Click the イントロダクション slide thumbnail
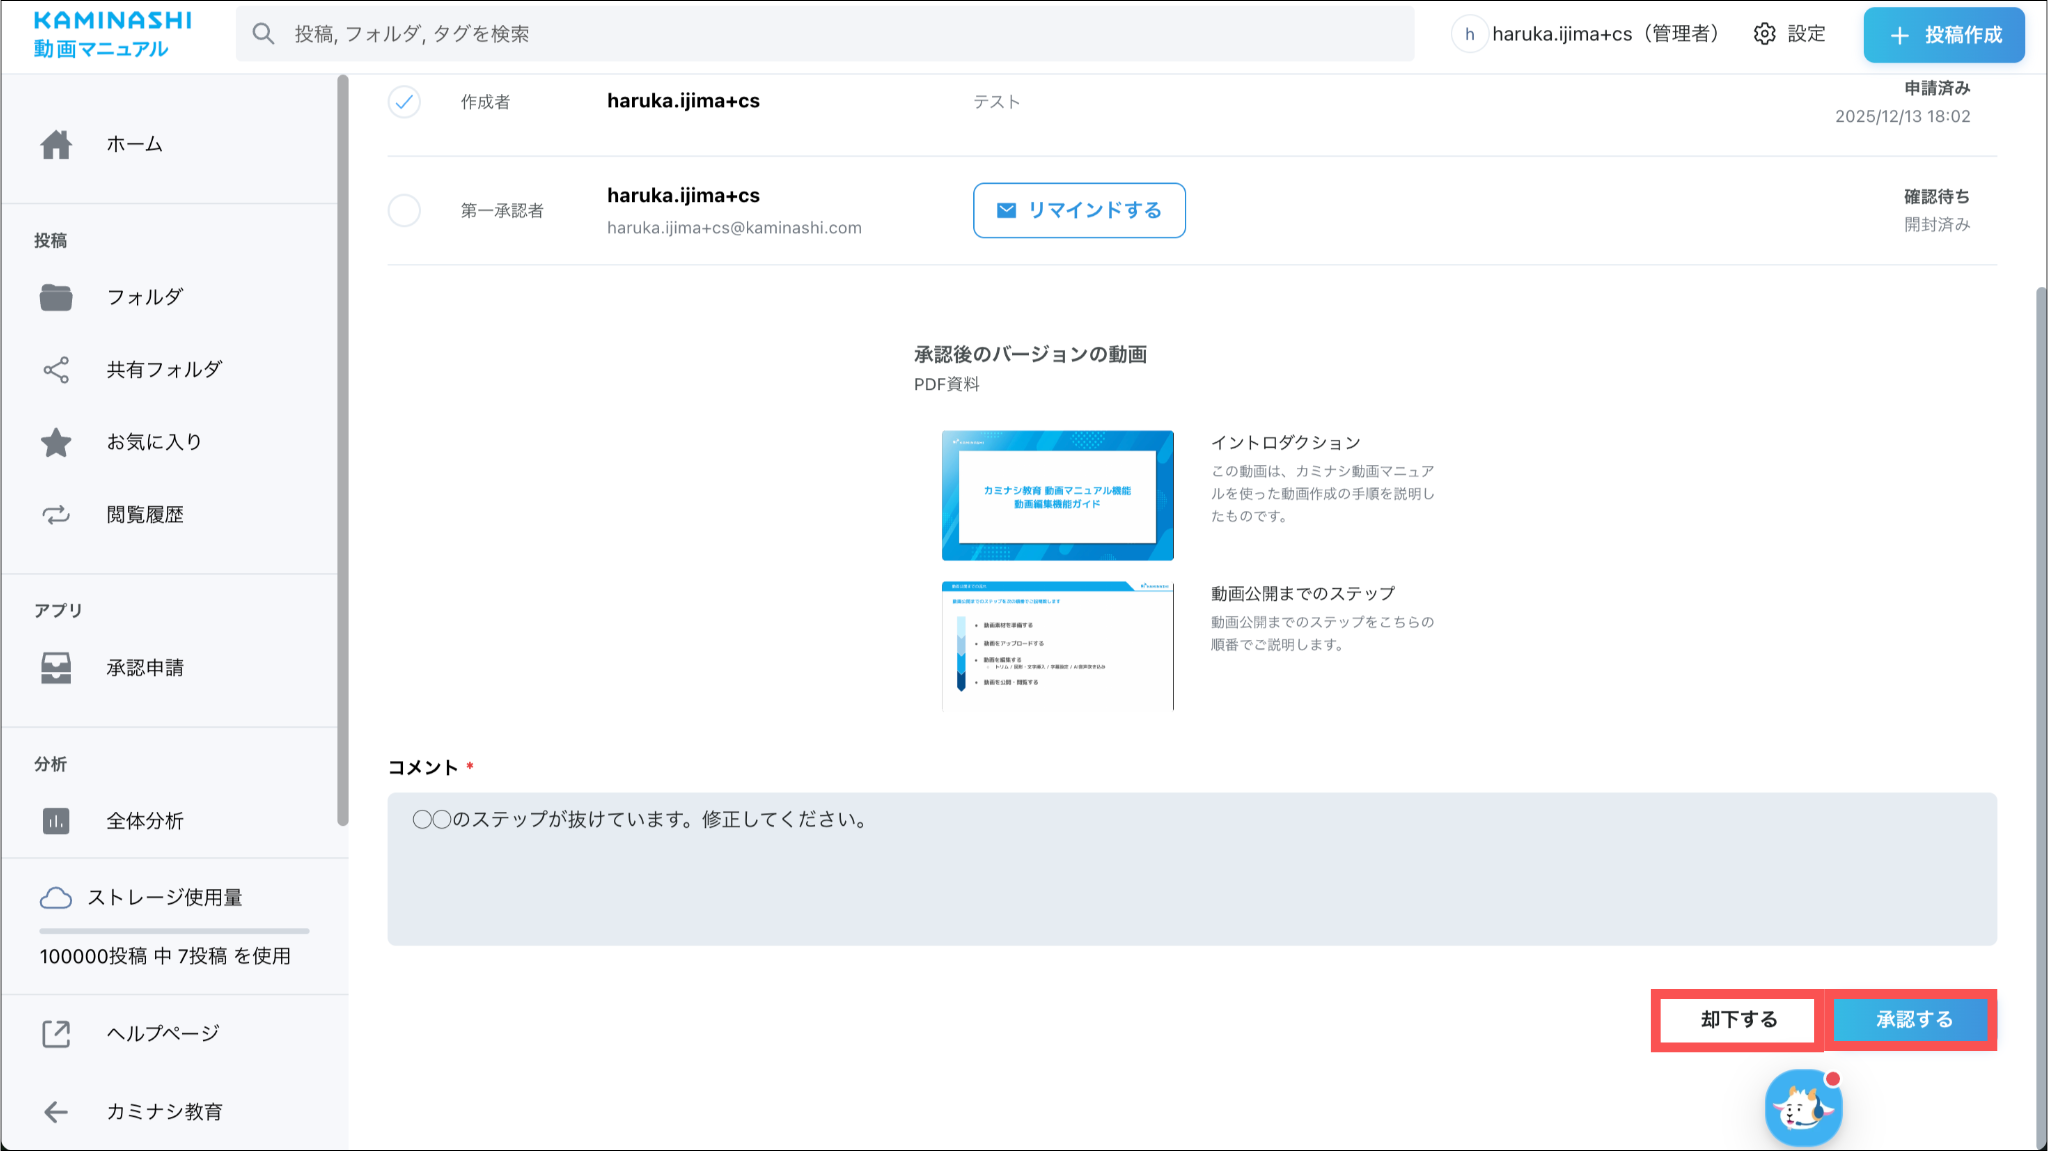This screenshot has height=1151, width=2048. pos(1057,496)
